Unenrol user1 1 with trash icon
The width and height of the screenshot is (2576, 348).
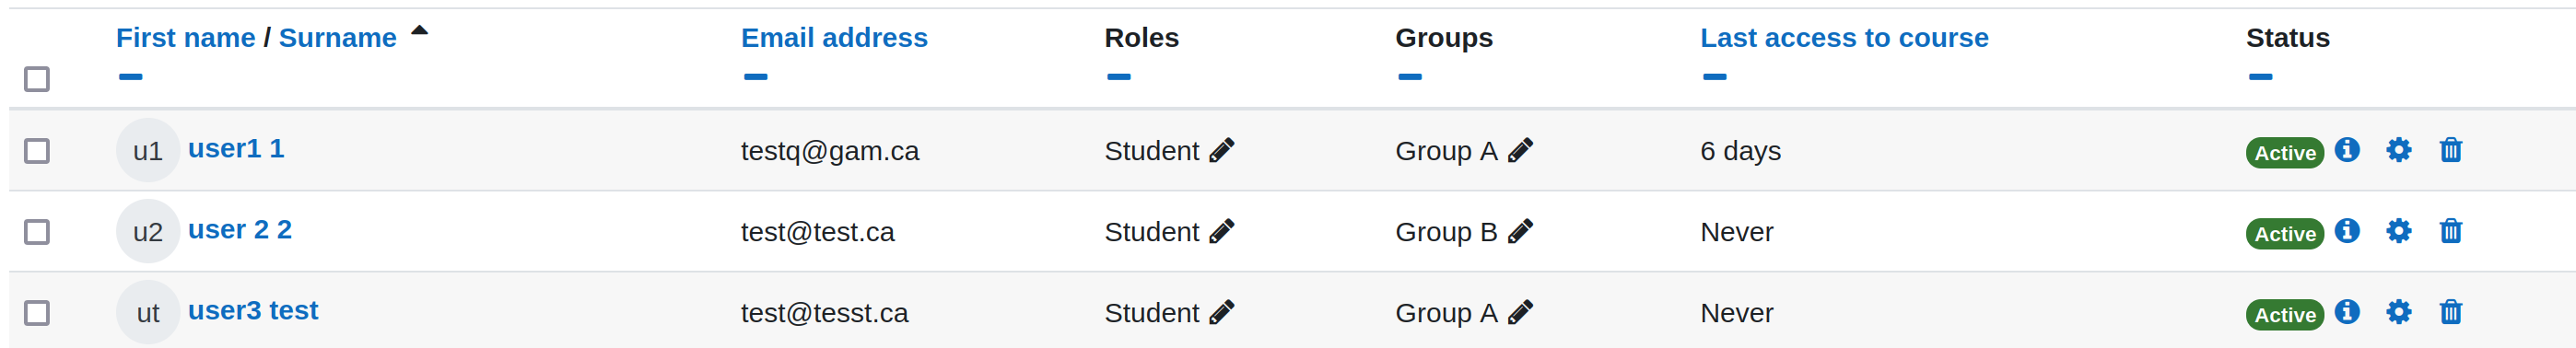click(x=2450, y=151)
